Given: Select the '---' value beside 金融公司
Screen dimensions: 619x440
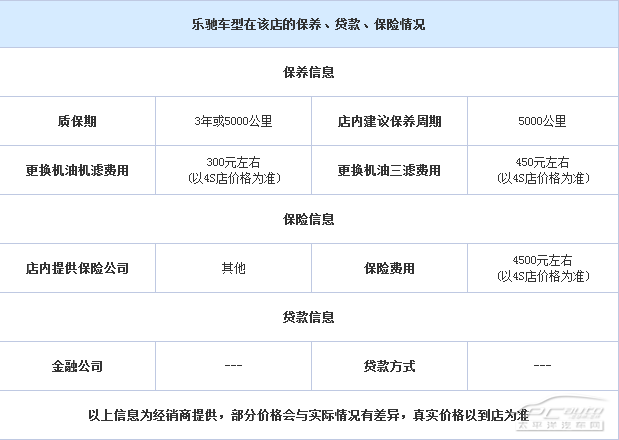Looking at the screenshot, I should [233, 366].
